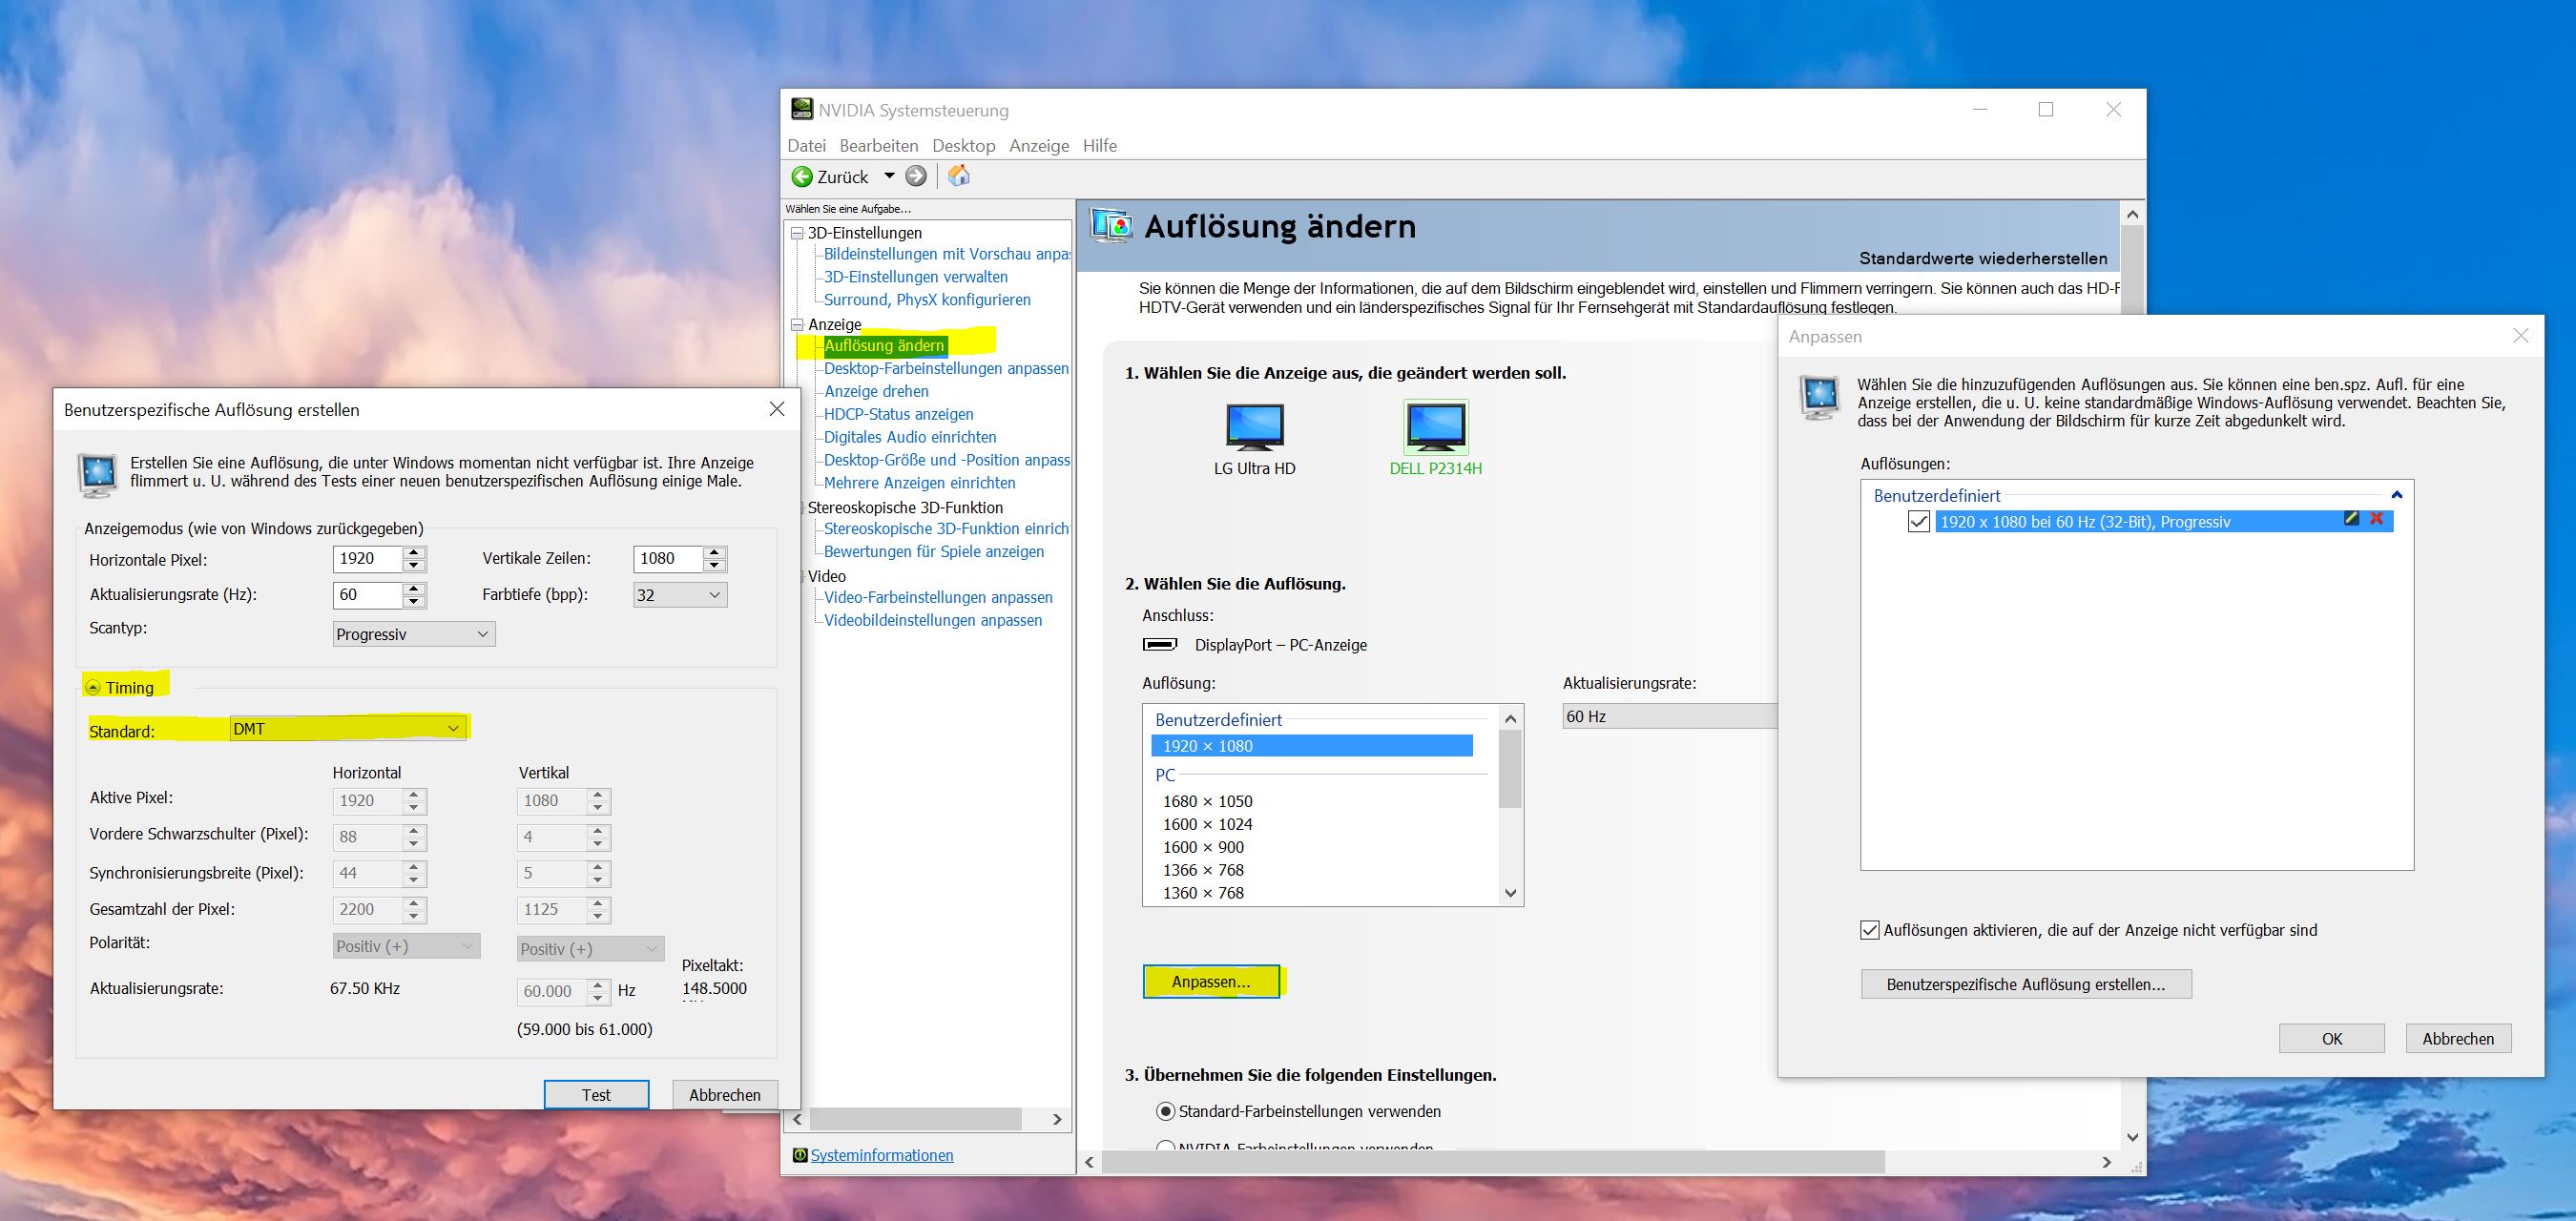Screen dimensions: 2576x1221
Task: Open the Anzeige menu
Action: 1039,146
